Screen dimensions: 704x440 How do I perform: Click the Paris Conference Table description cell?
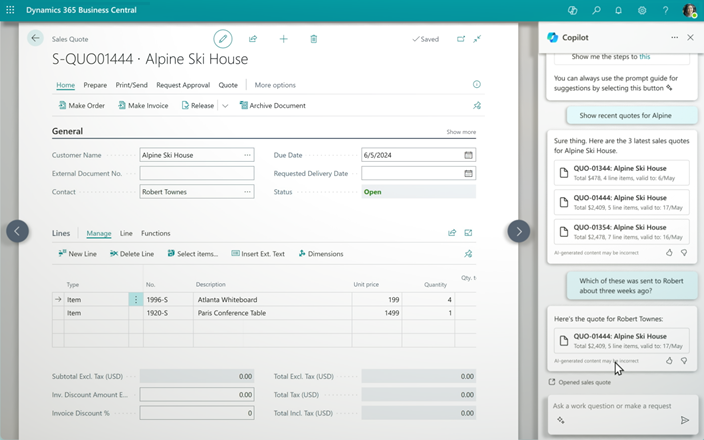(273, 313)
